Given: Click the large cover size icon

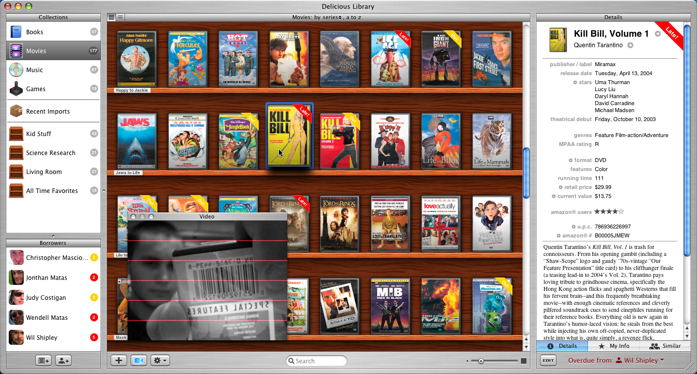Looking at the screenshot, I should pyautogui.click(x=524, y=361).
